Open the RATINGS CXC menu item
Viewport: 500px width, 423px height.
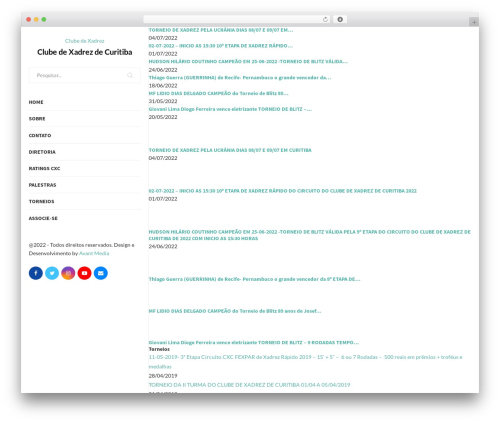point(44,168)
